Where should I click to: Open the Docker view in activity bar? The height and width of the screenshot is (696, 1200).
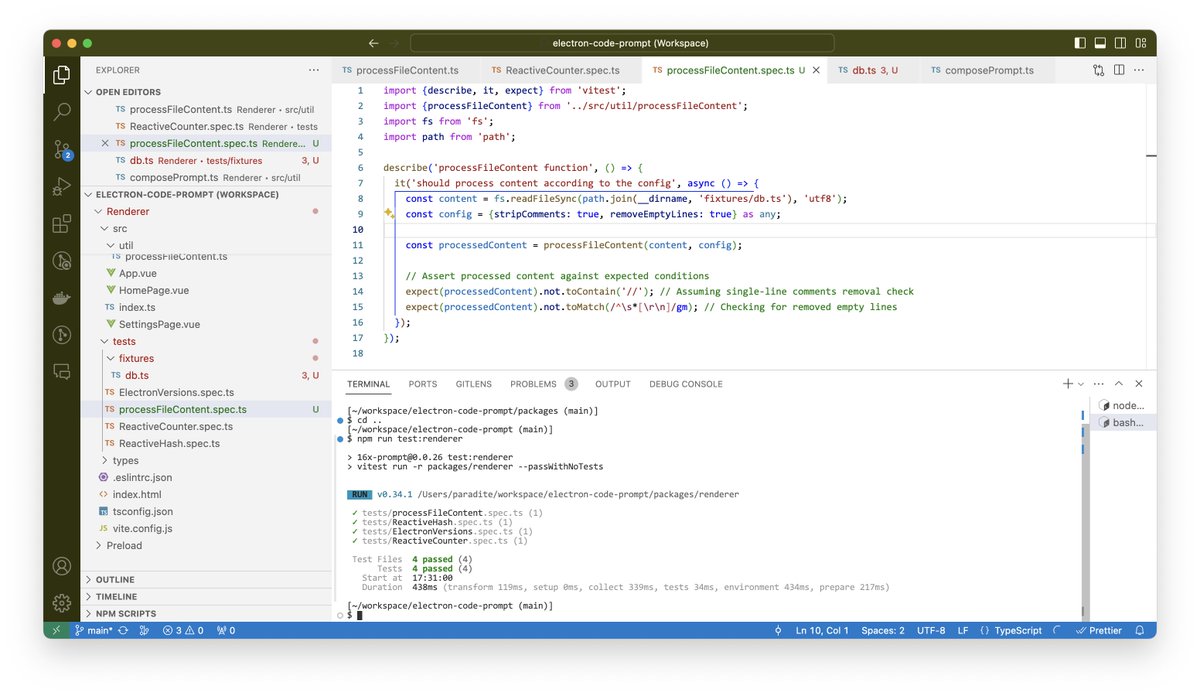click(62, 298)
